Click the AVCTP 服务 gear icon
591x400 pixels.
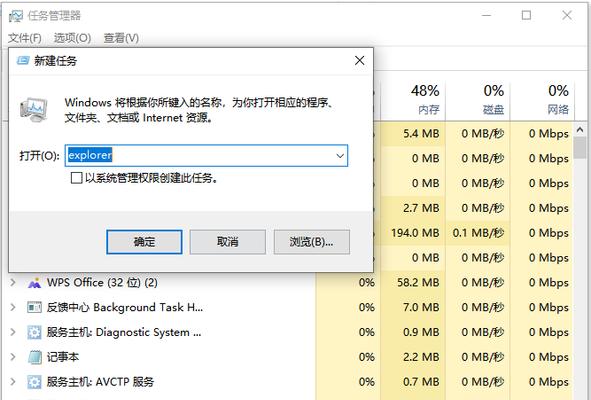tap(34, 382)
